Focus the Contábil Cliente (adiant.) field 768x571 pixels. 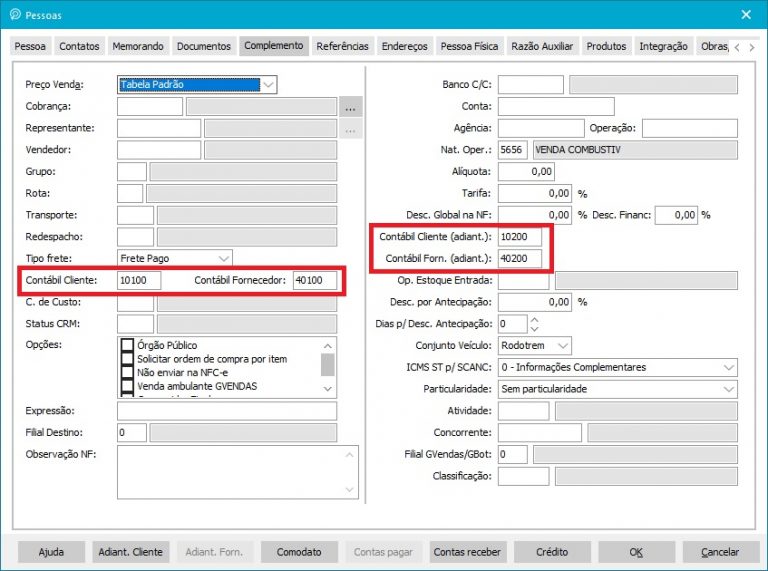(x=520, y=237)
